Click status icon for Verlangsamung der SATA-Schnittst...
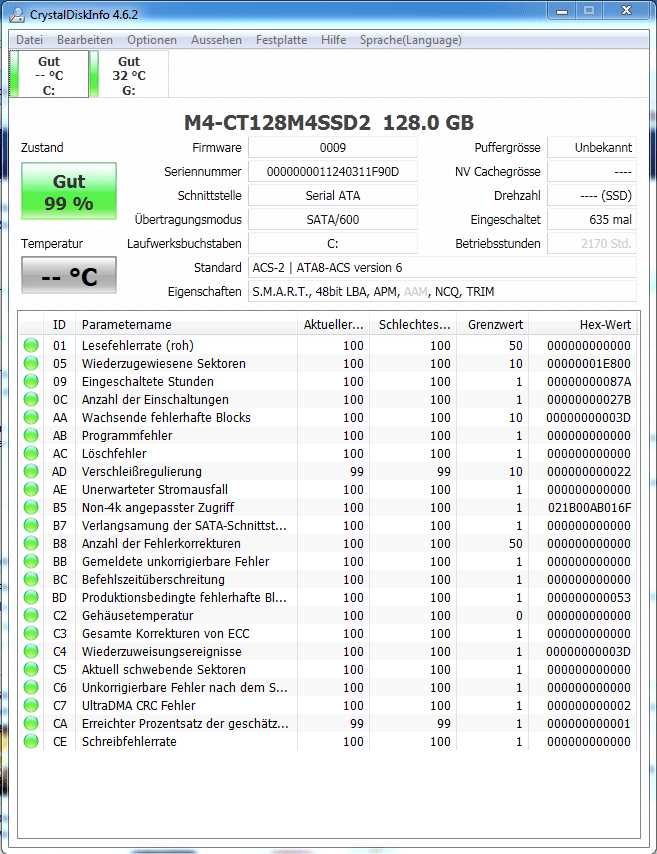657x854 pixels. [x=31, y=525]
